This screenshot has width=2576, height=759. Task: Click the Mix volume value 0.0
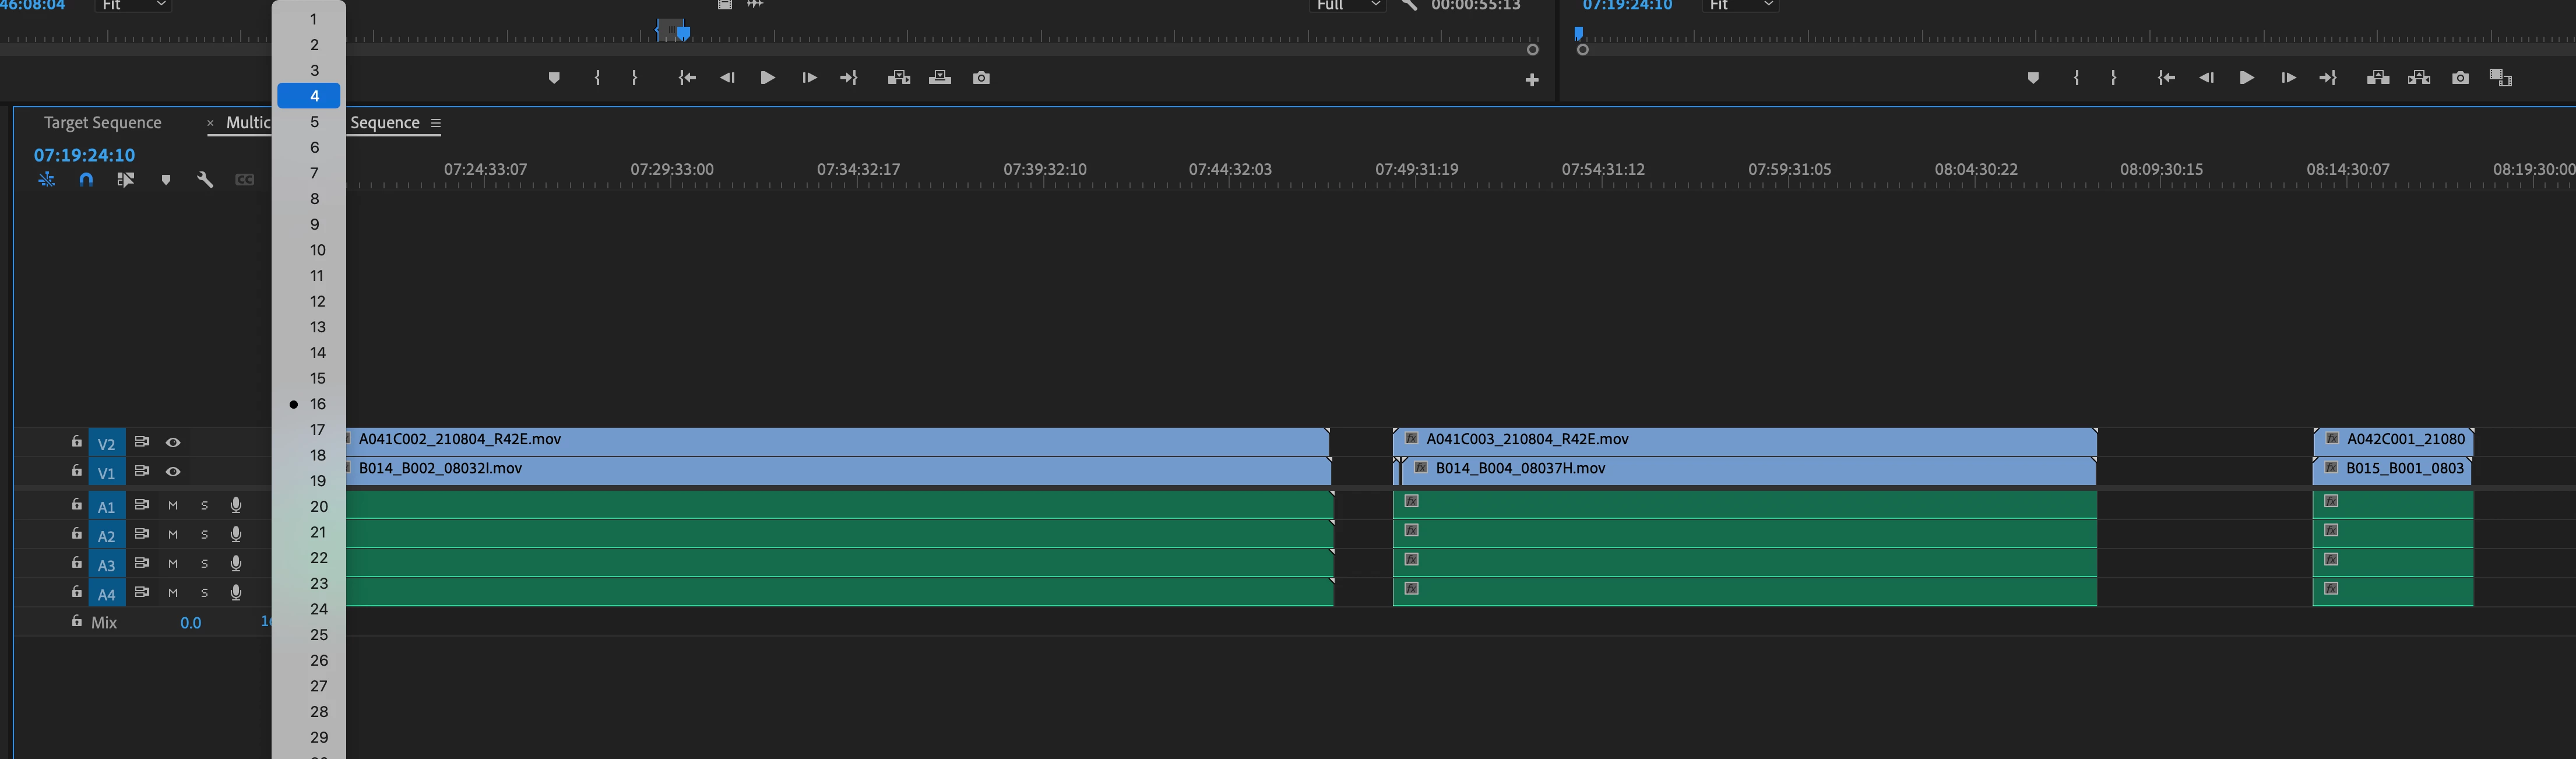pos(190,622)
